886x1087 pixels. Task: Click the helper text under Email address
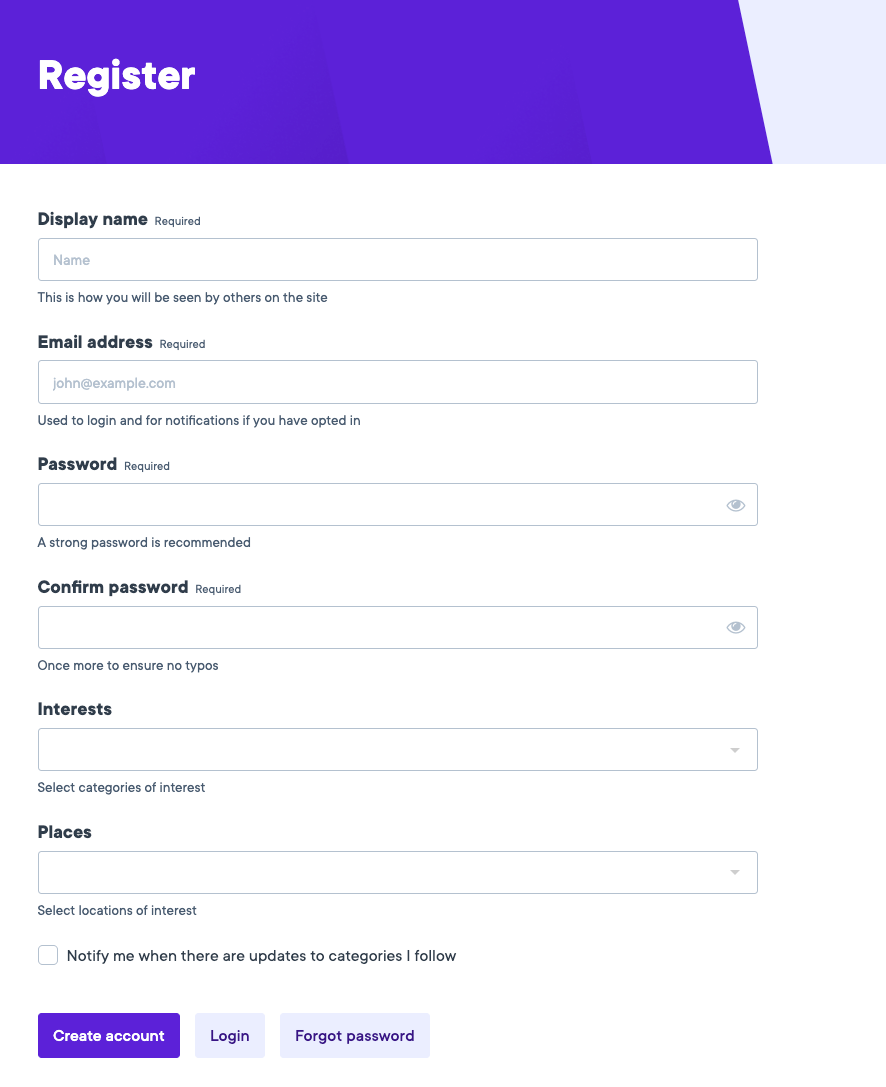[x=199, y=420]
